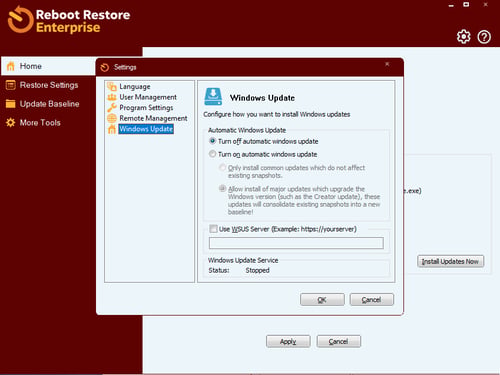Viewport: 500px width, 375px height.
Task: Click the Stopped service status text
Action: pyautogui.click(x=257, y=270)
